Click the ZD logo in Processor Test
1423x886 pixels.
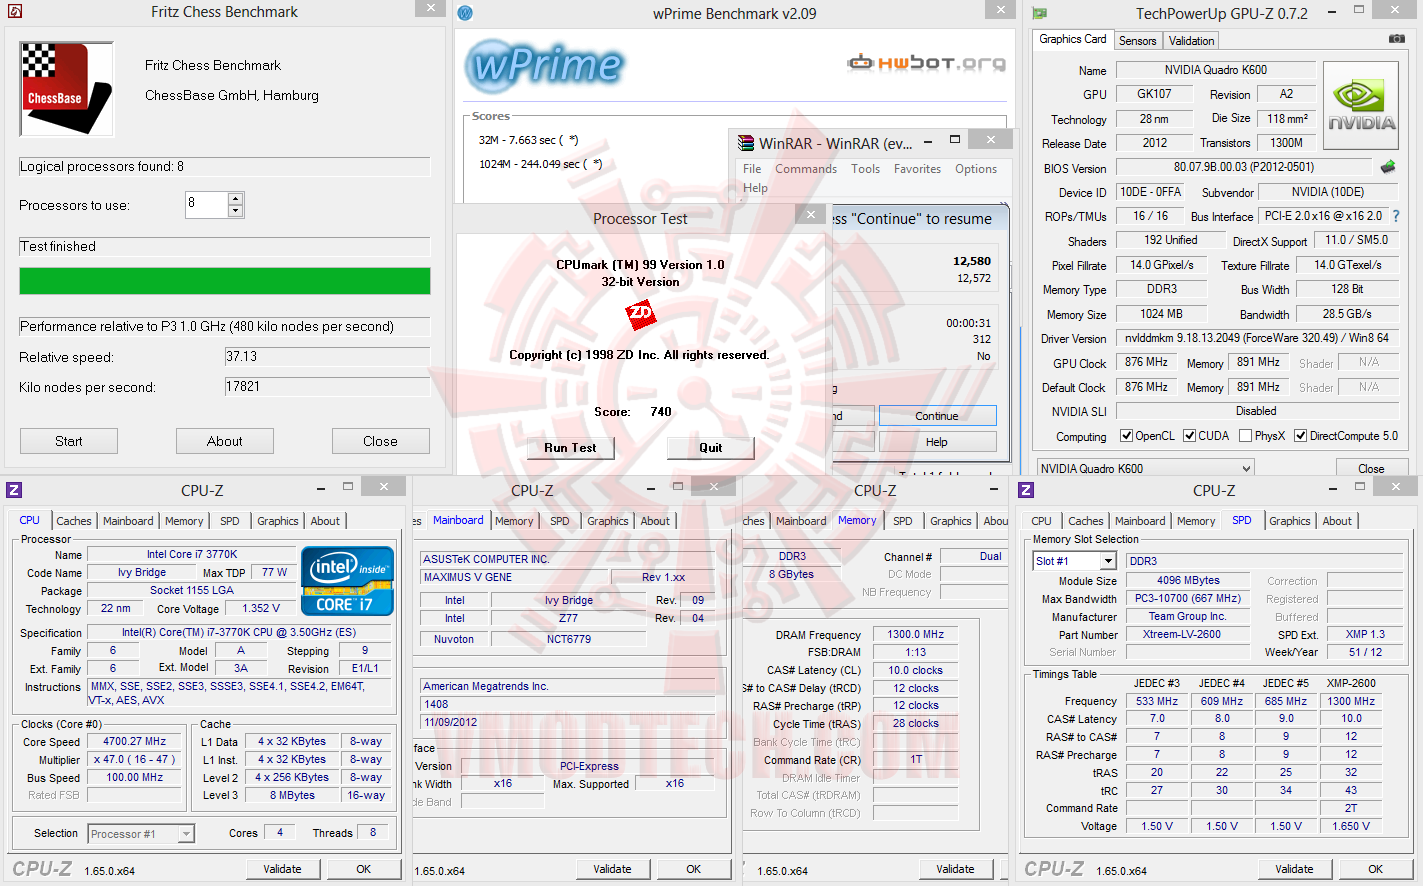(640, 314)
